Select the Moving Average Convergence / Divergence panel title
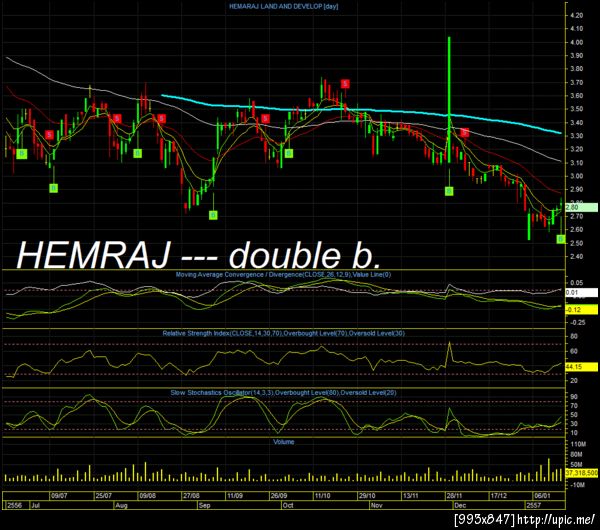 click(283, 274)
